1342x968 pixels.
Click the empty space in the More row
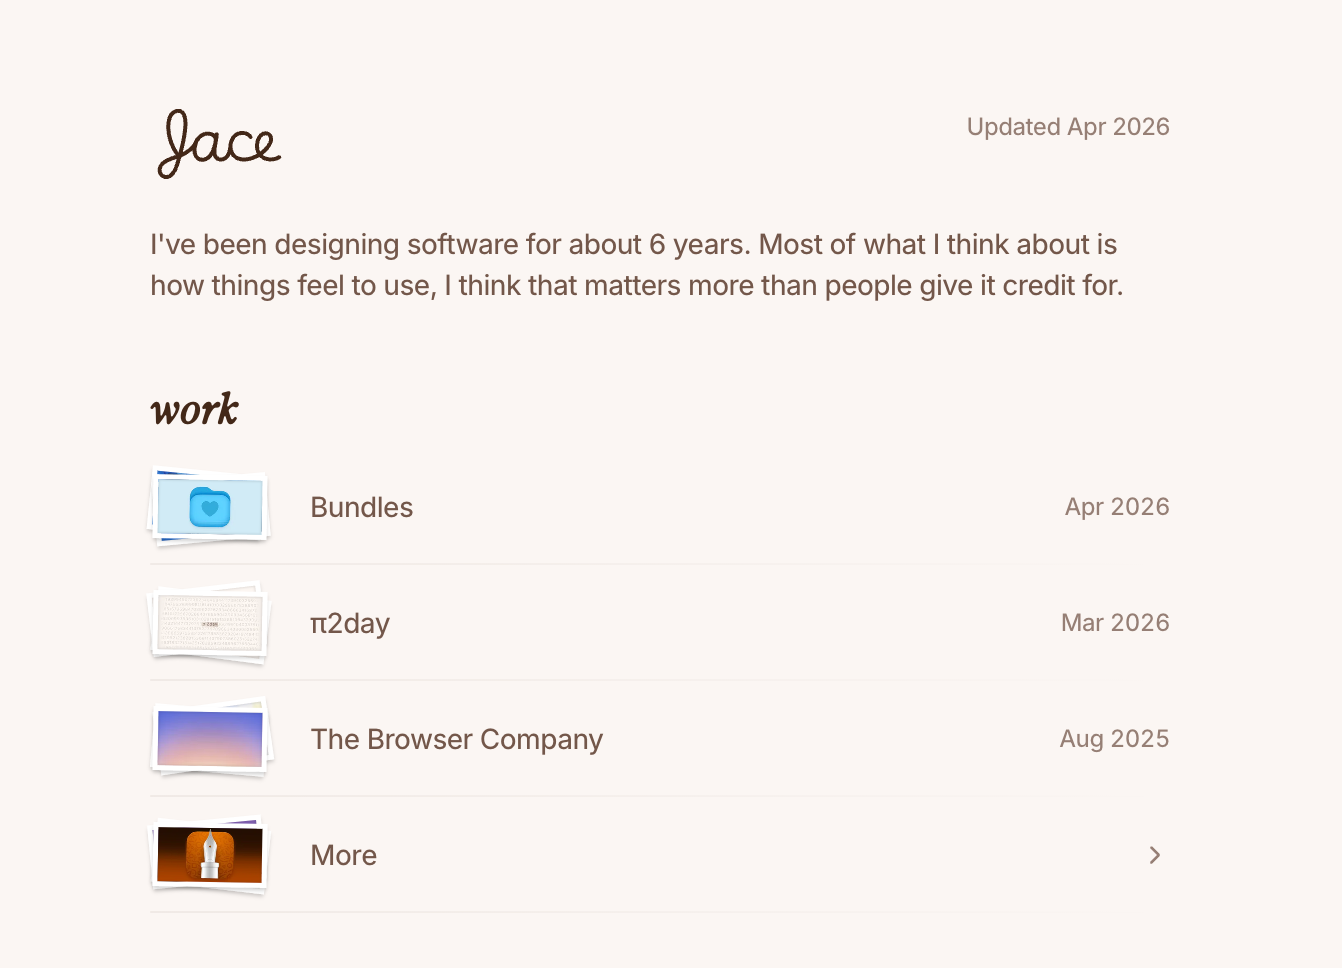click(760, 855)
